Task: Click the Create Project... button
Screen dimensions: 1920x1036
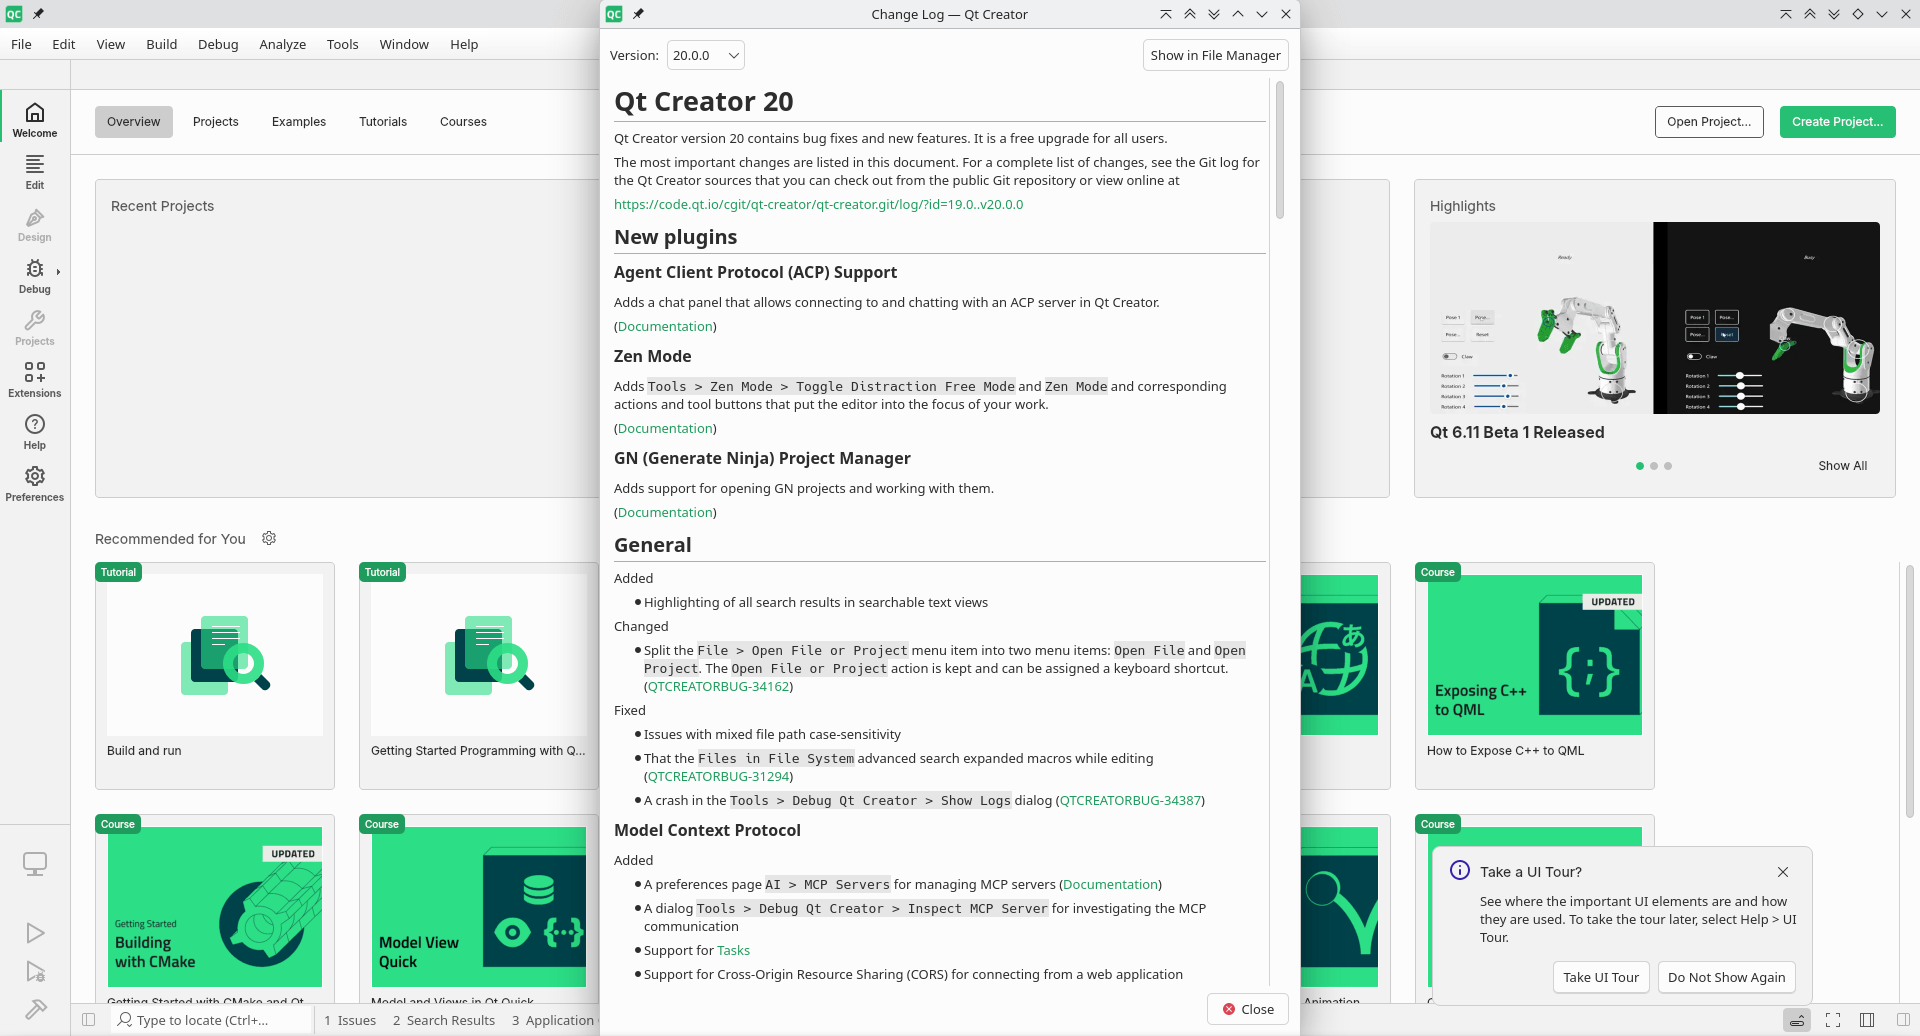Action: (1838, 122)
